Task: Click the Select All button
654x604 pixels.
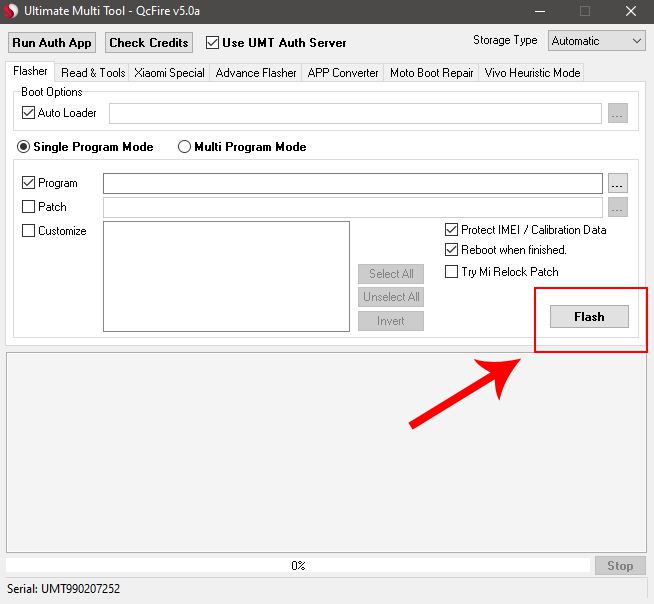Action: pos(391,274)
